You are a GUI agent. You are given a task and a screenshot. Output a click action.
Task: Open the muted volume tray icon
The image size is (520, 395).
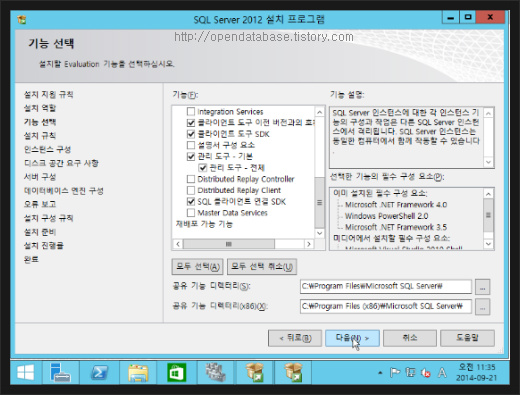(426, 373)
